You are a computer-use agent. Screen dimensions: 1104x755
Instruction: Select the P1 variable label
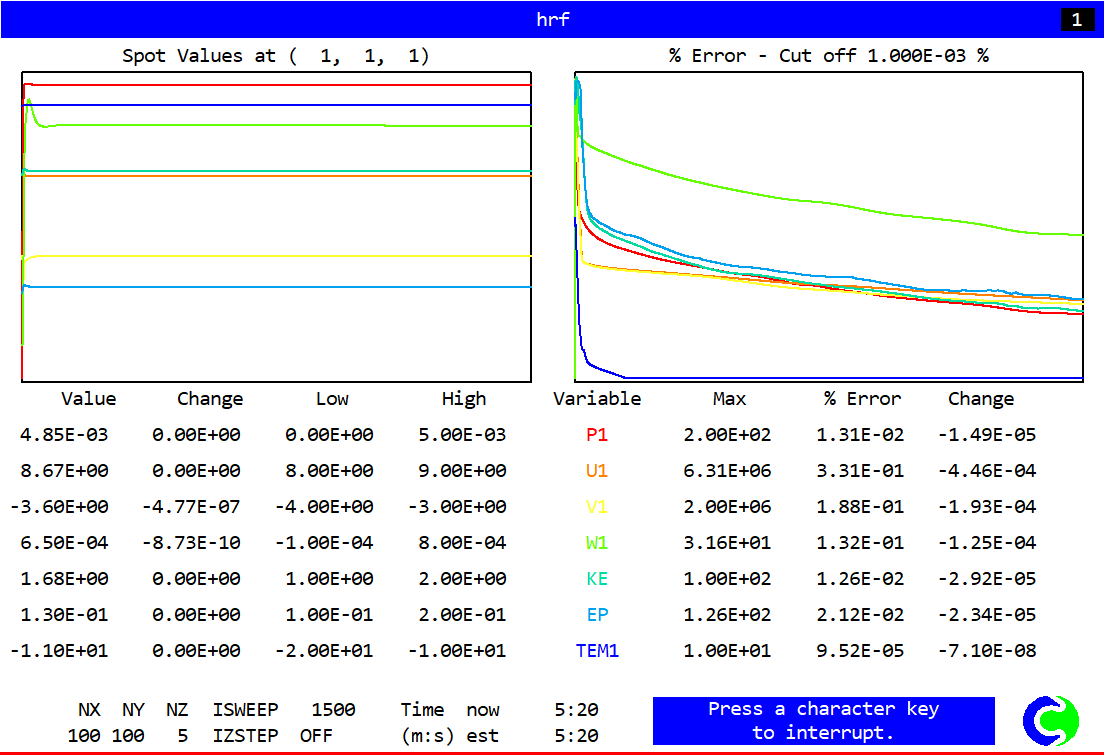pyautogui.click(x=597, y=435)
